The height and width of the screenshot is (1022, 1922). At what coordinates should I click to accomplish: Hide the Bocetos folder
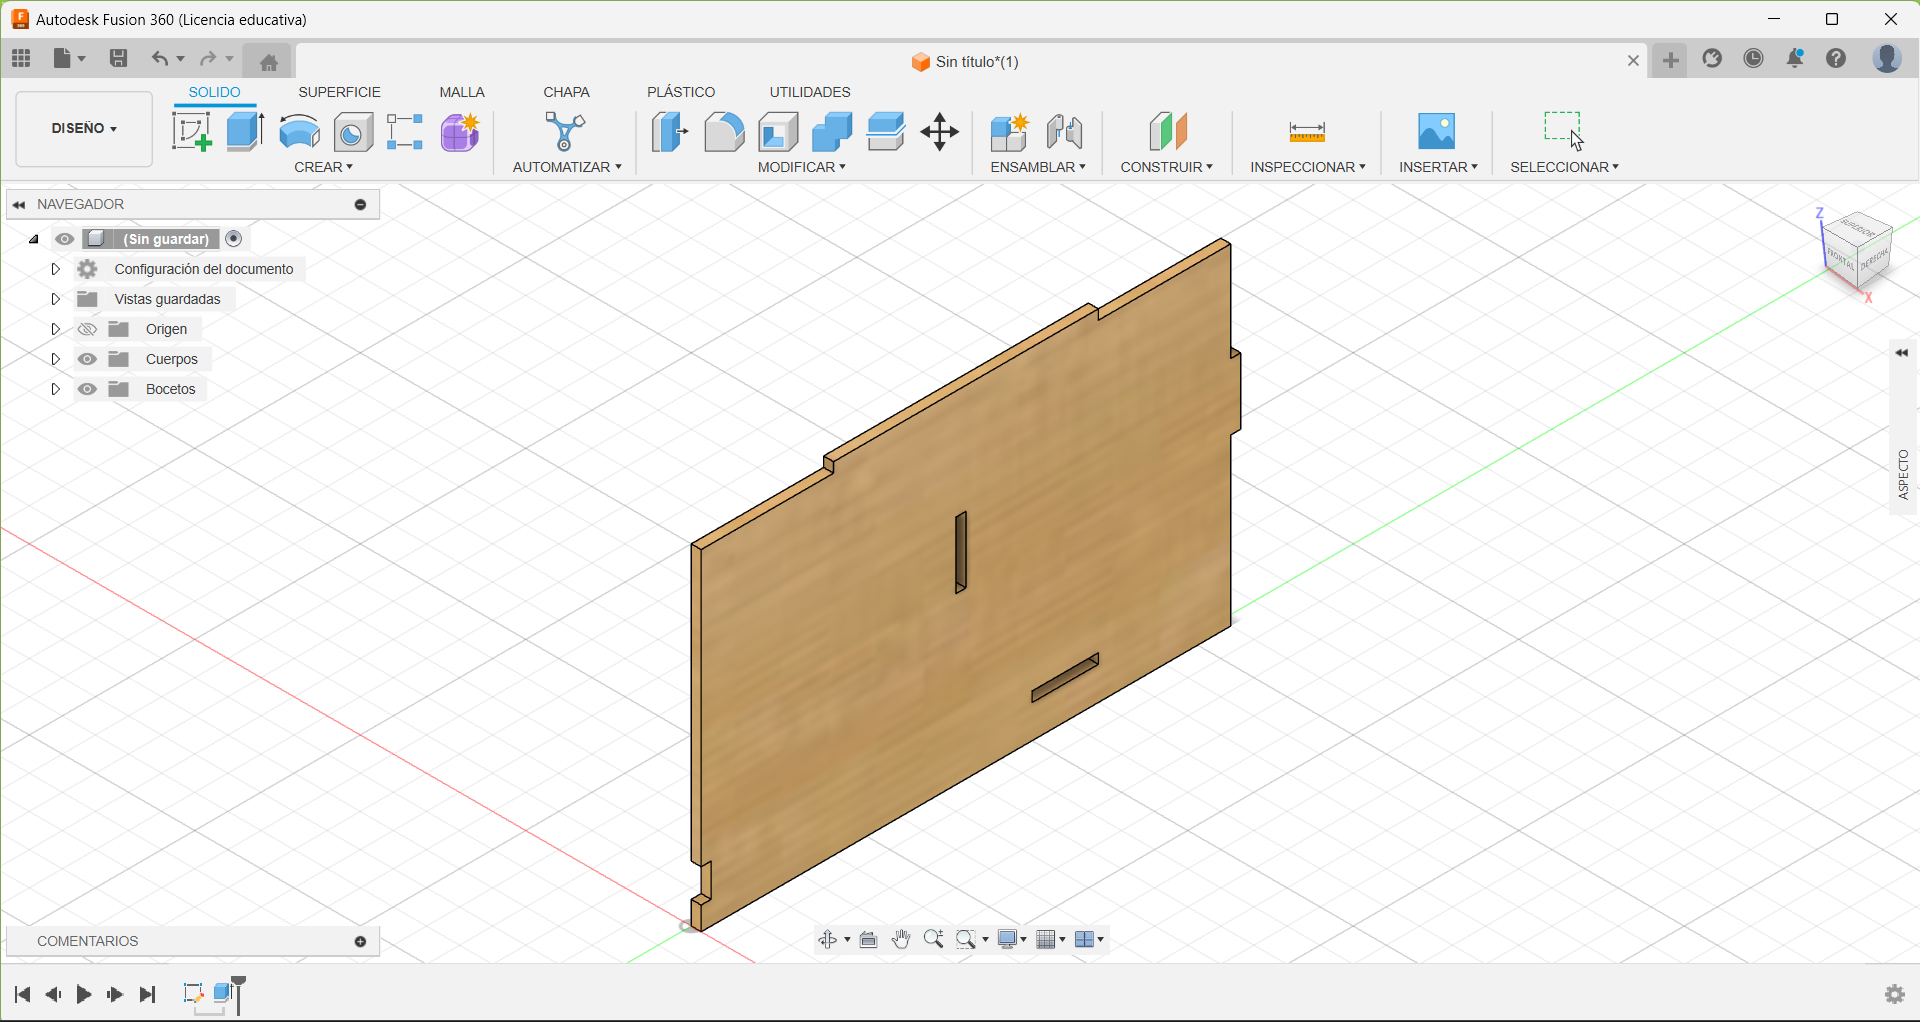(x=88, y=389)
